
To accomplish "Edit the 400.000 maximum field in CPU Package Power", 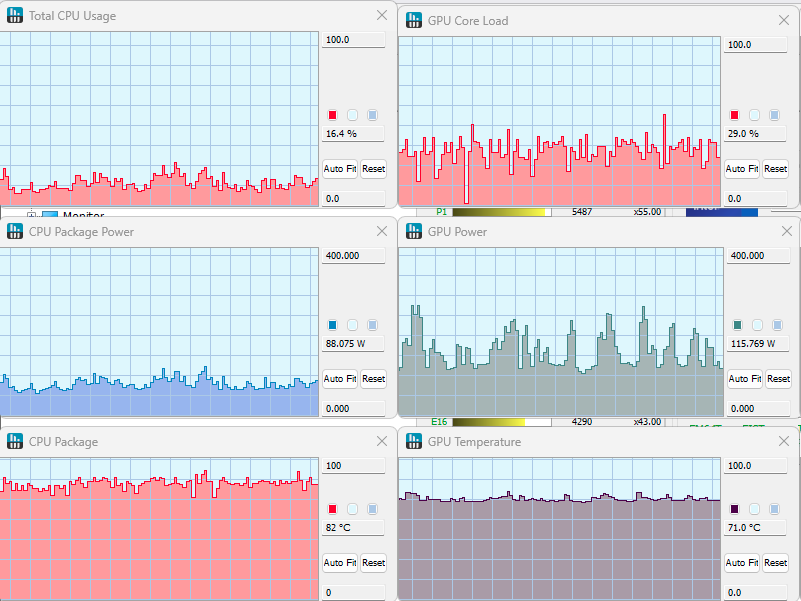I will click(353, 256).
